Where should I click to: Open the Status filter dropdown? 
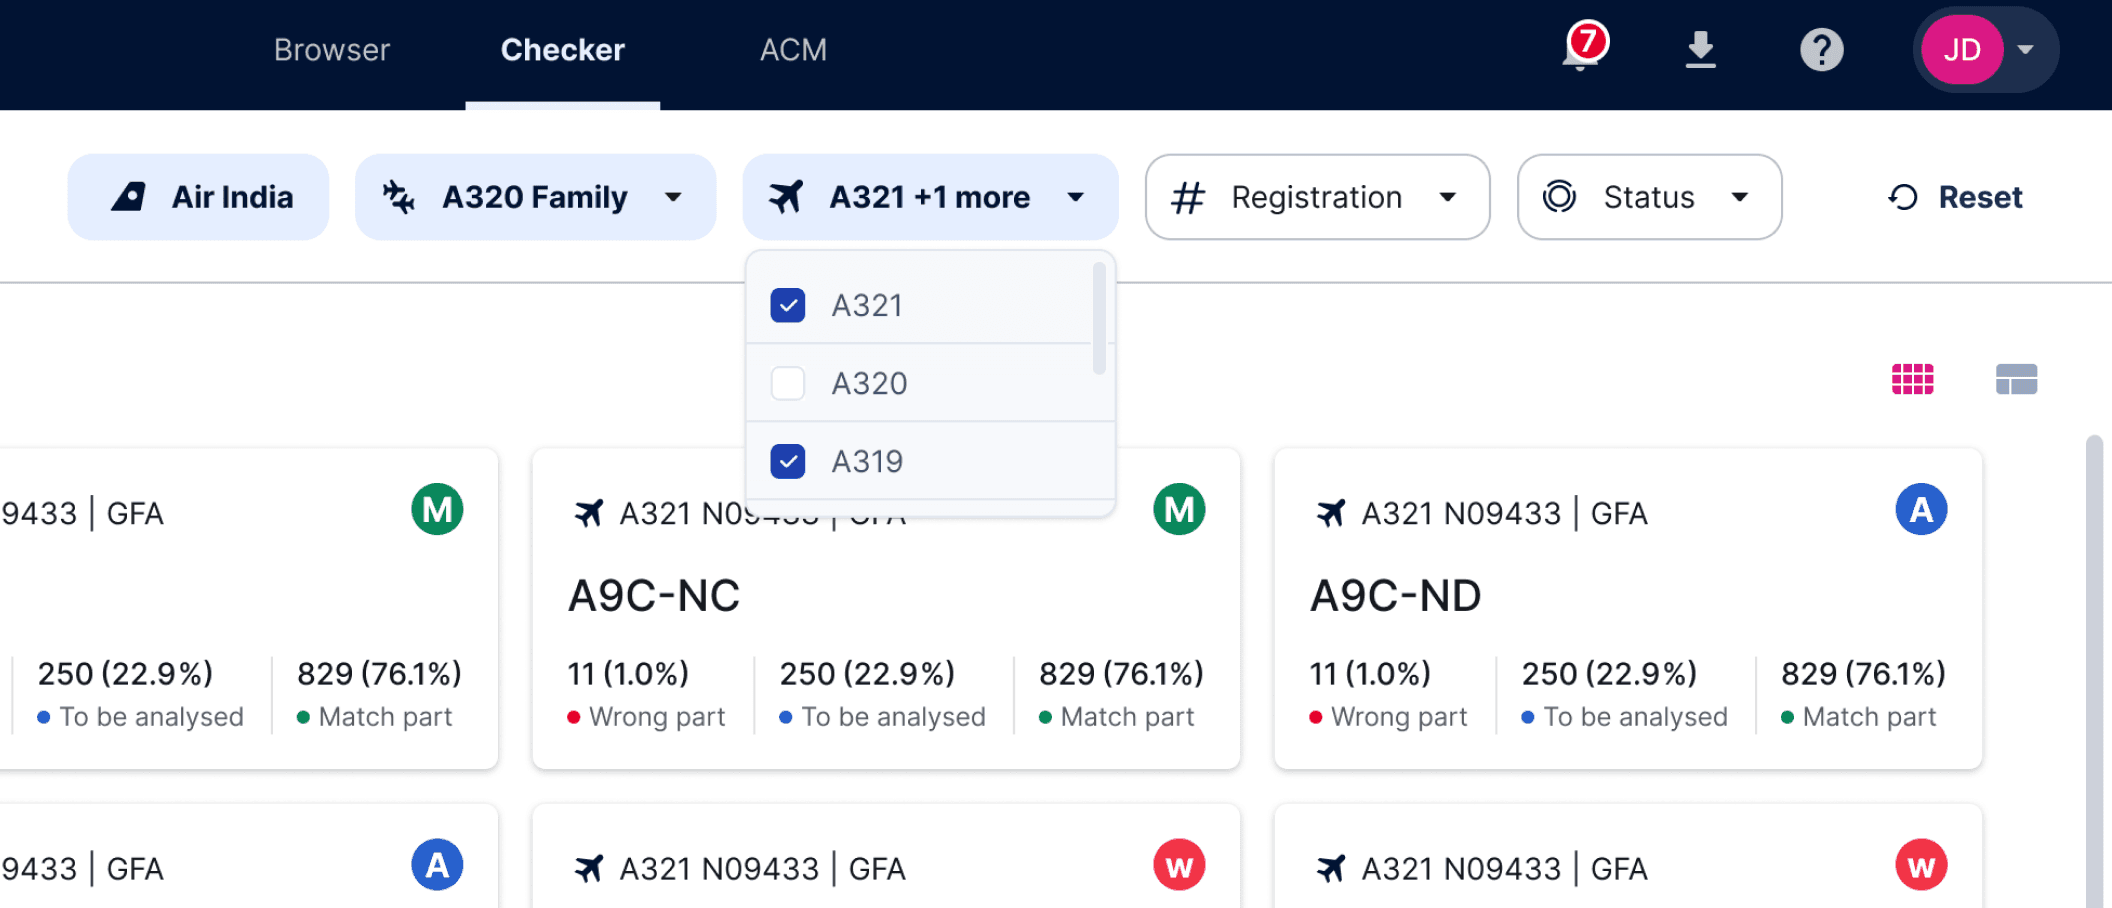pyautogui.click(x=1649, y=197)
